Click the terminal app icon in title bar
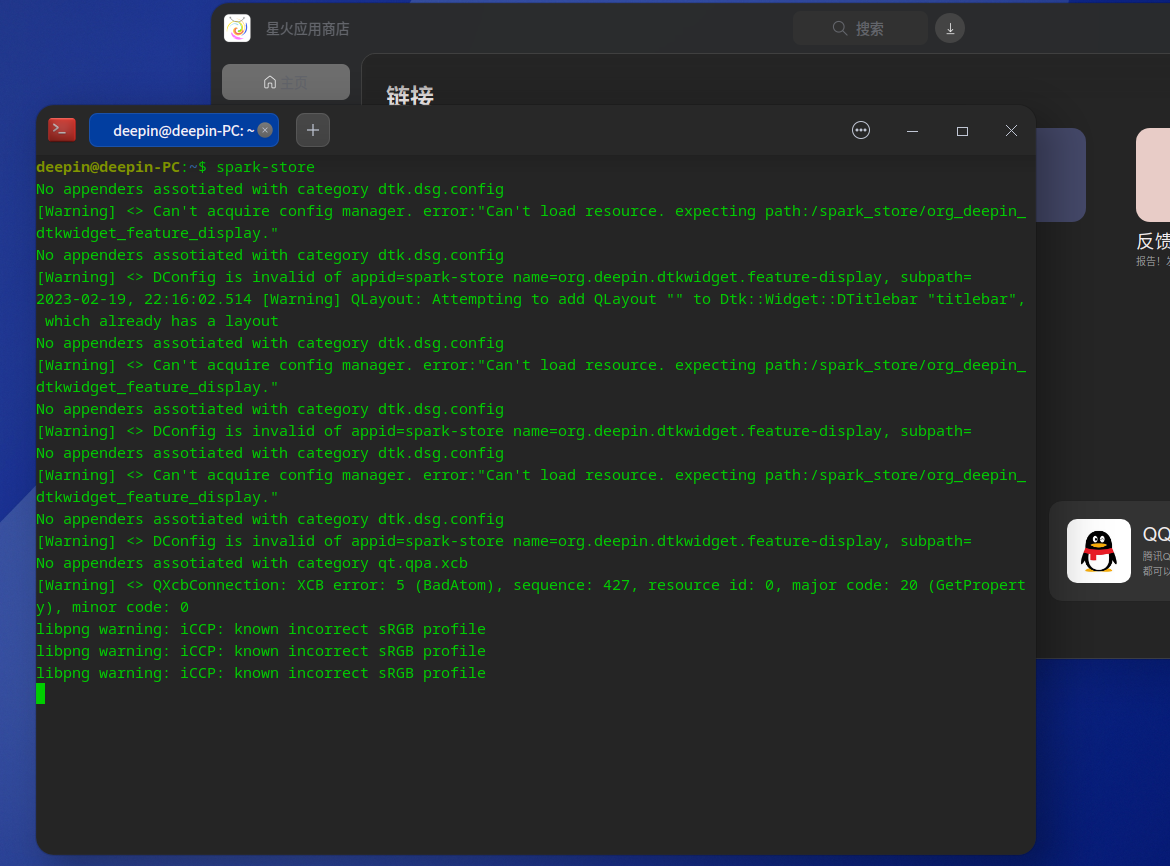 click(x=62, y=130)
